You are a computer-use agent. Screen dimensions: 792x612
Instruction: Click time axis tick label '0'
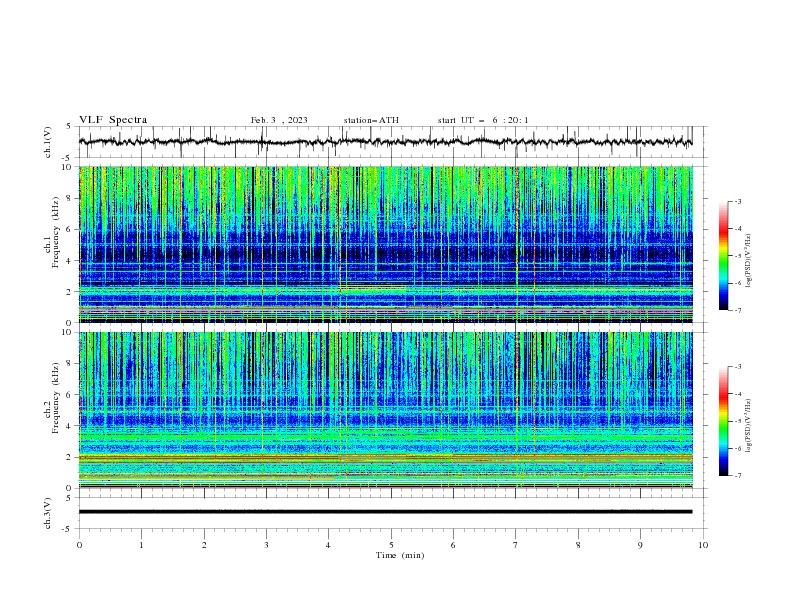coord(79,545)
